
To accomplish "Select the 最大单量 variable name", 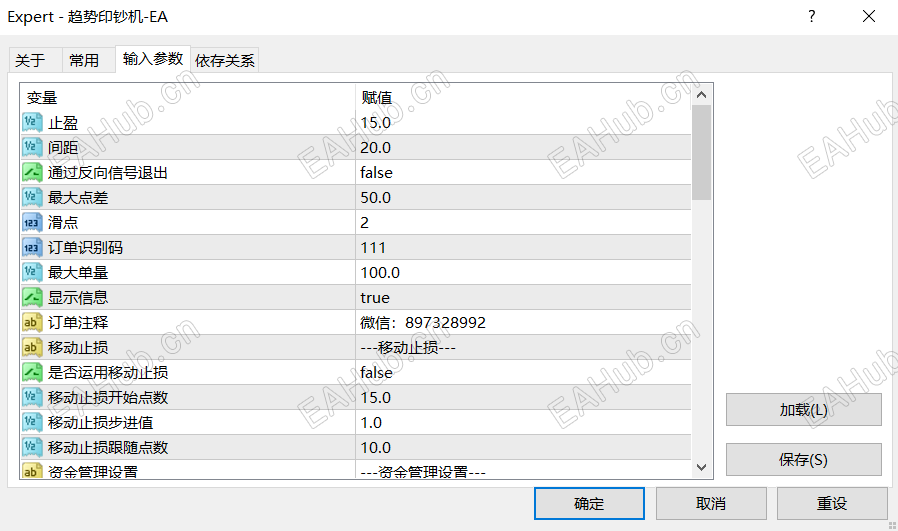I will point(78,273).
